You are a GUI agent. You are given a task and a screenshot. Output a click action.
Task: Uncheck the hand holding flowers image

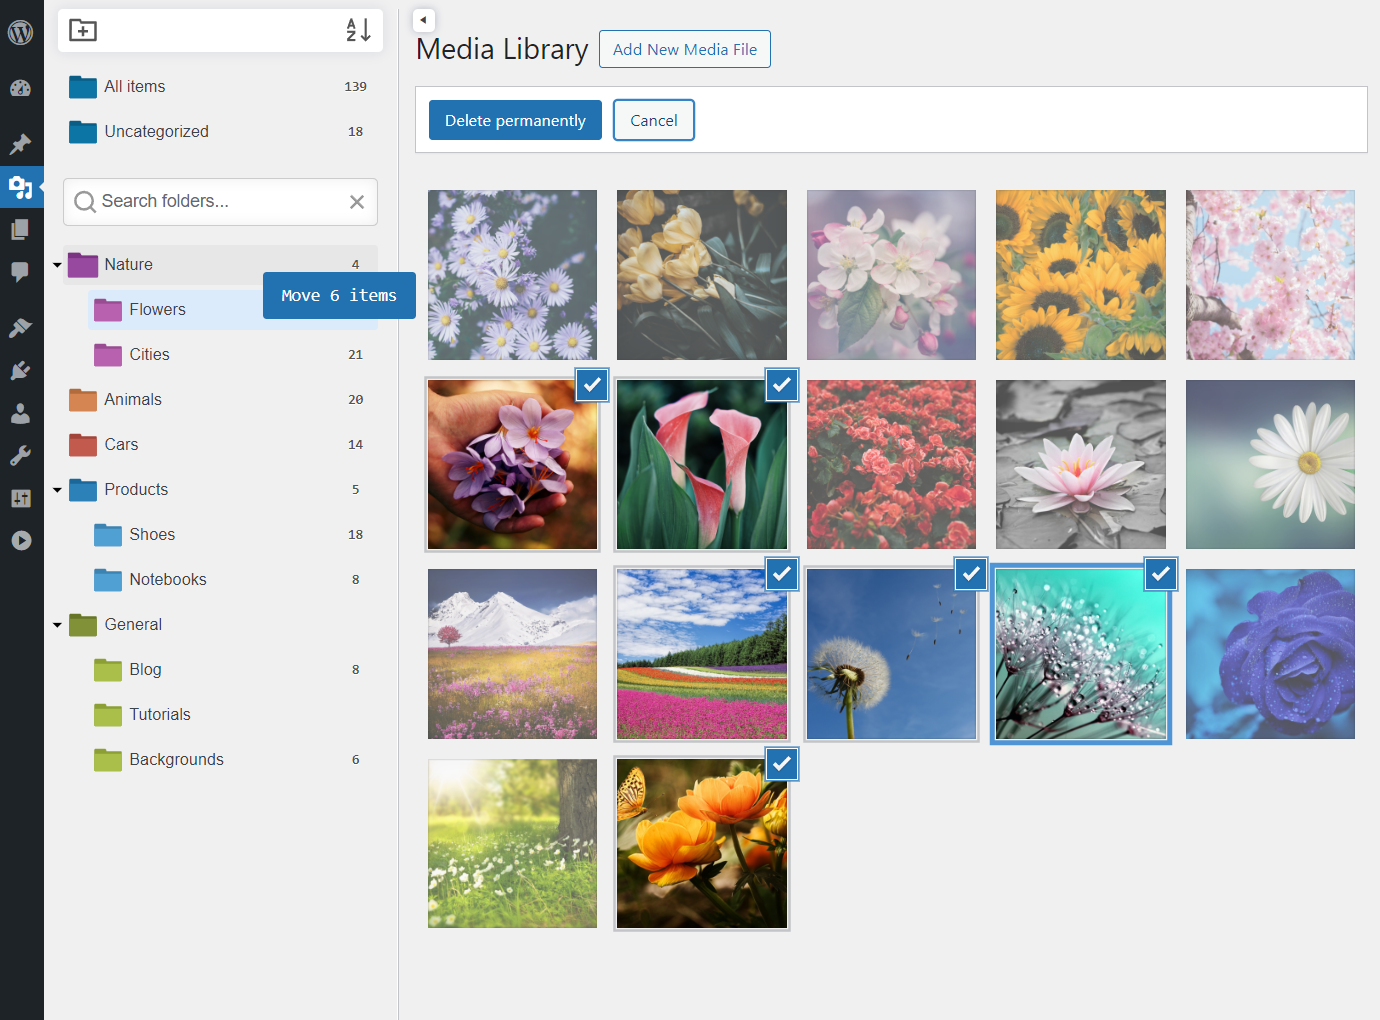pos(592,384)
